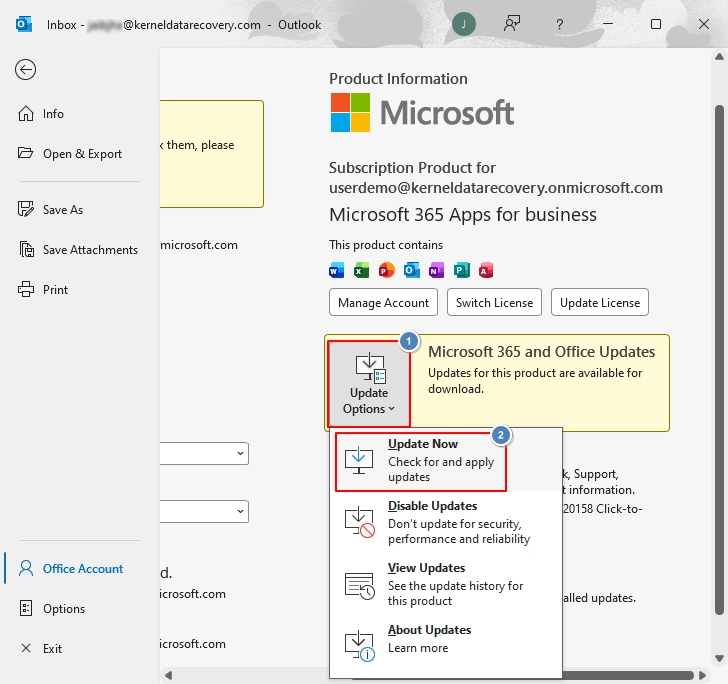Click the Disable Updates prohibited icon
The image size is (728, 684).
(x=360, y=523)
